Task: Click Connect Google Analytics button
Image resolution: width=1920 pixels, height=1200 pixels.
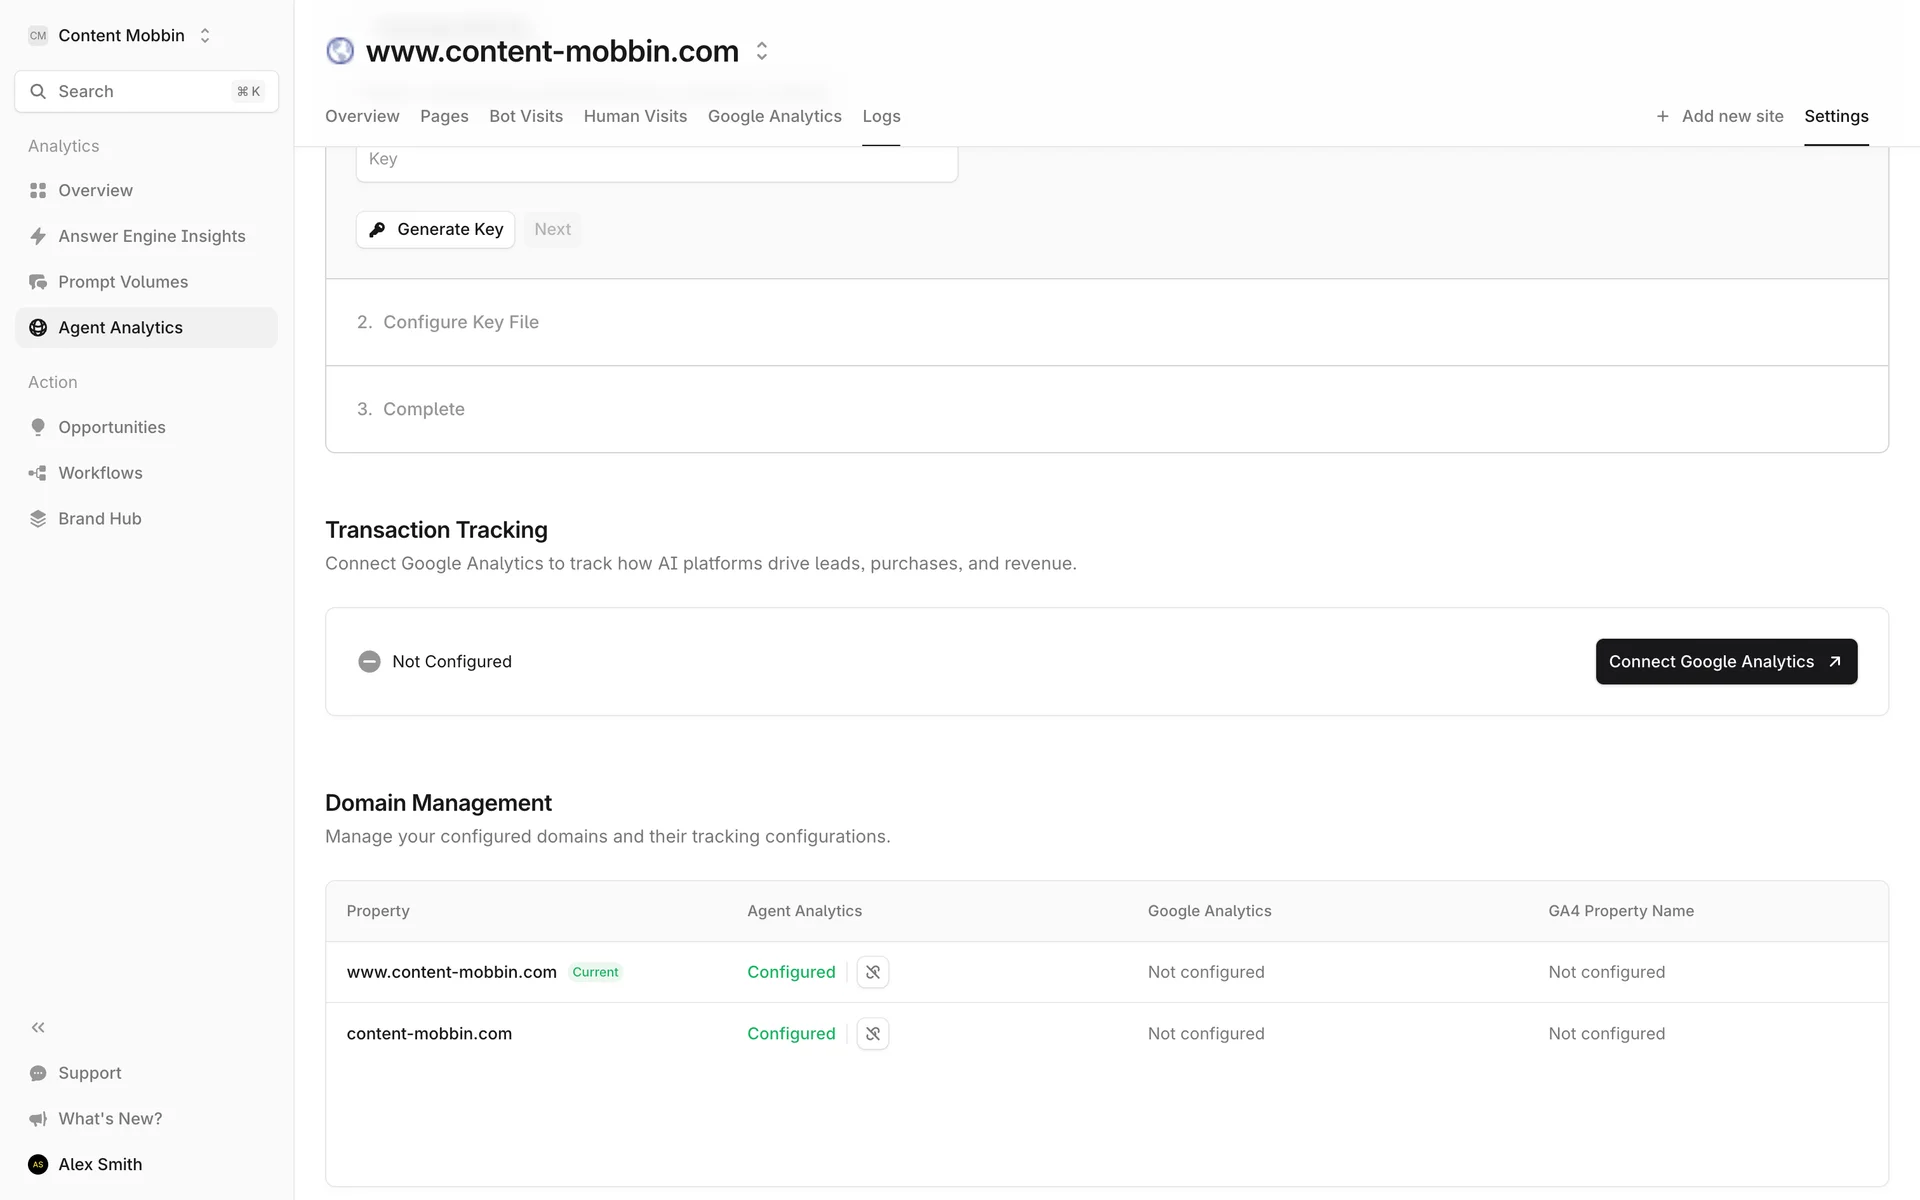Action: 1726,662
